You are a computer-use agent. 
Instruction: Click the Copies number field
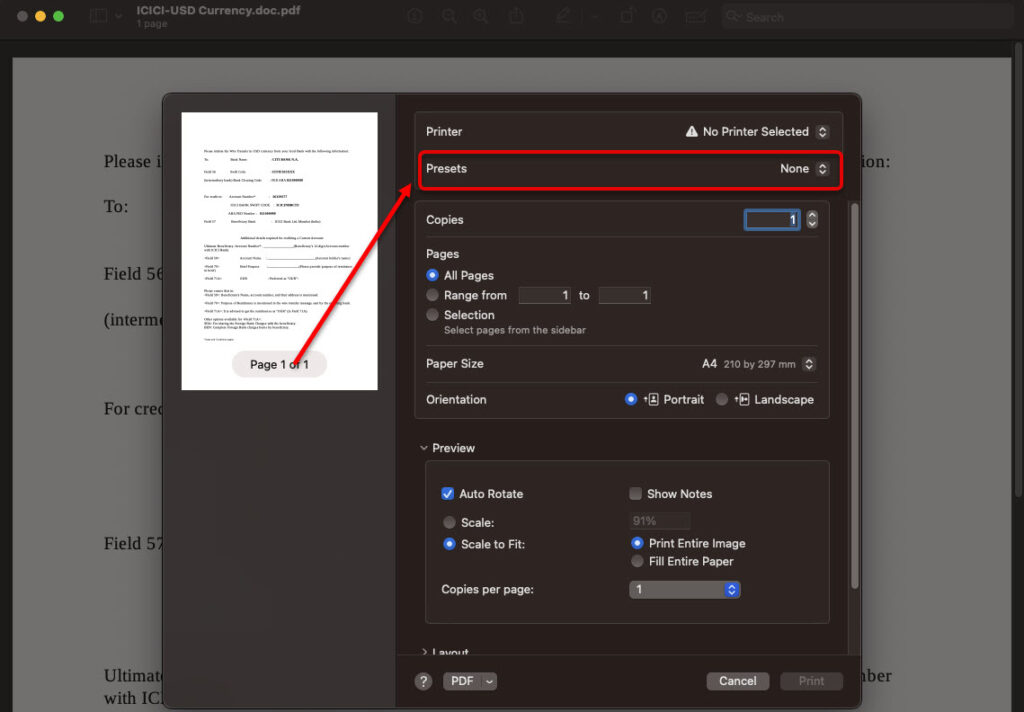pos(772,219)
